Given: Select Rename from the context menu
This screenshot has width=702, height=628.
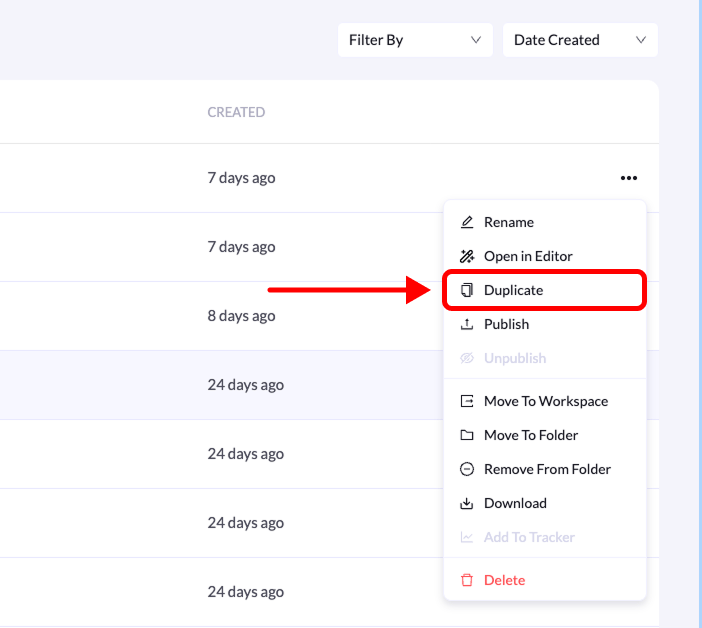Looking at the screenshot, I should point(544,222).
